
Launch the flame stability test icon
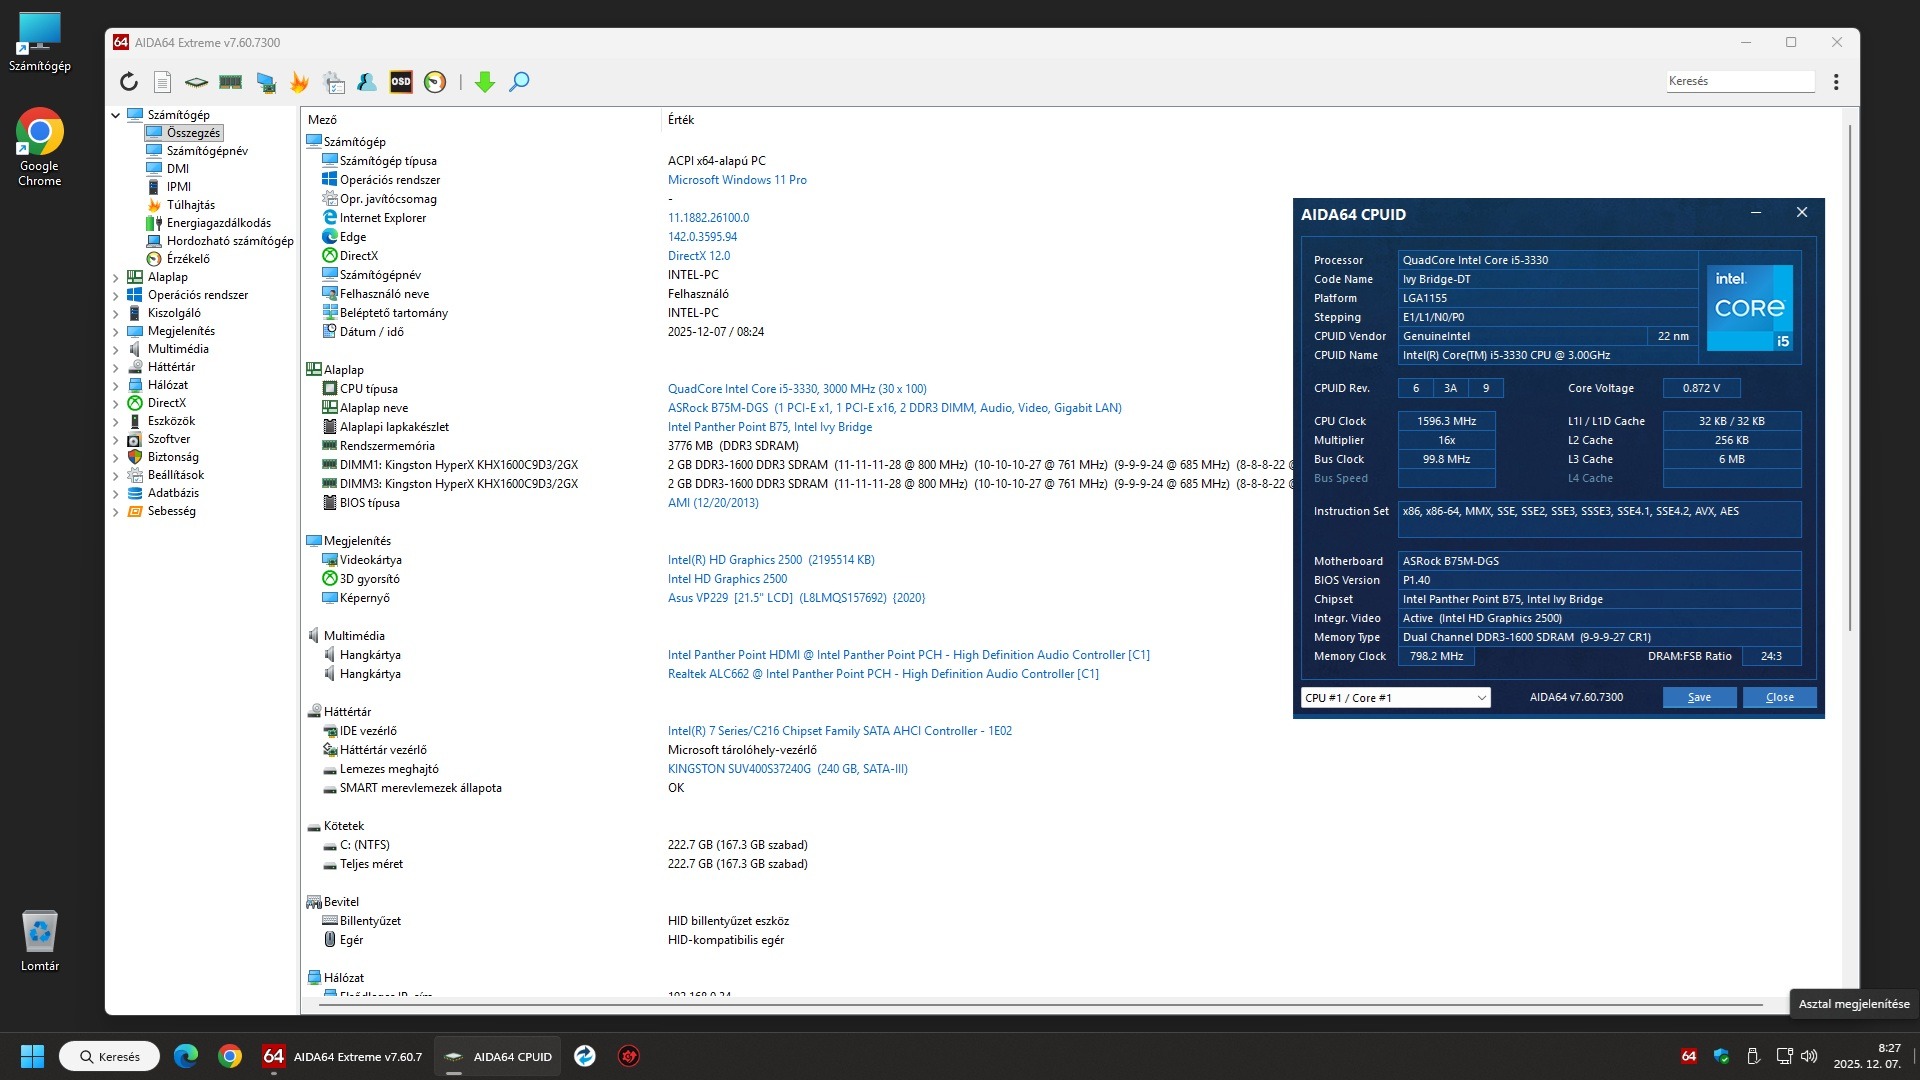(x=299, y=82)
